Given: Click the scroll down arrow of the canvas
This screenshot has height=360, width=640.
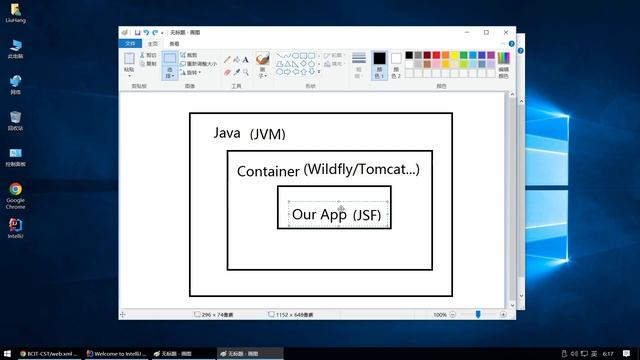Looking at the screenshot, I should [x=513, y=305].
